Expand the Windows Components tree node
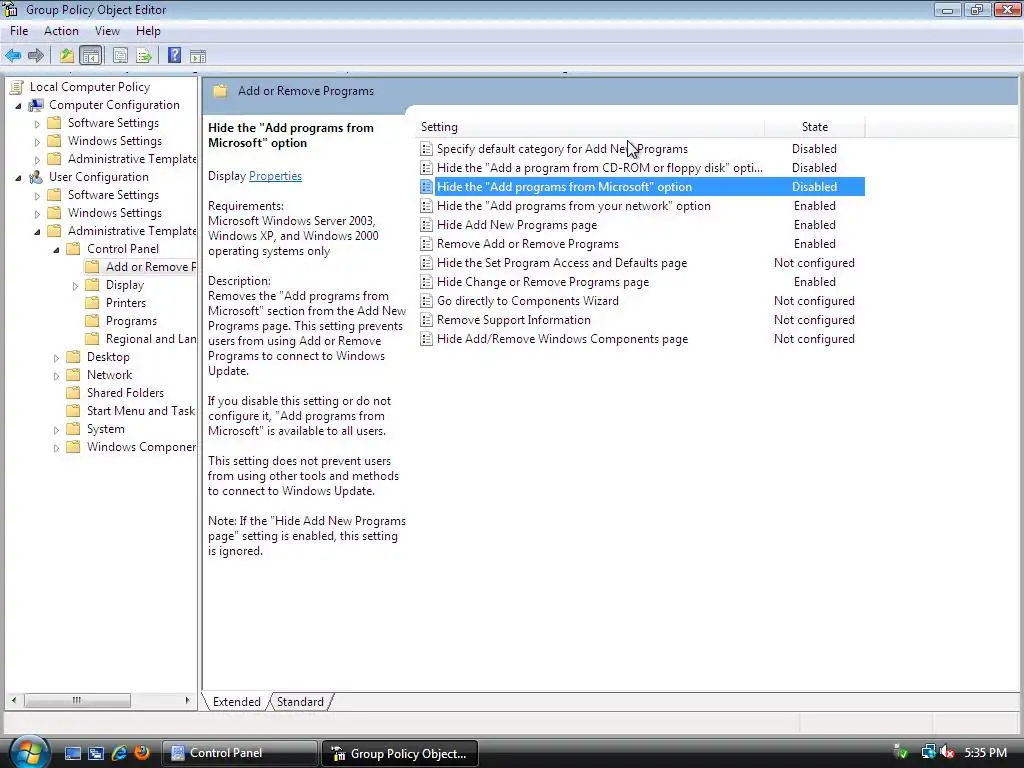The image size is (1024, 768). tap(56, 447)
